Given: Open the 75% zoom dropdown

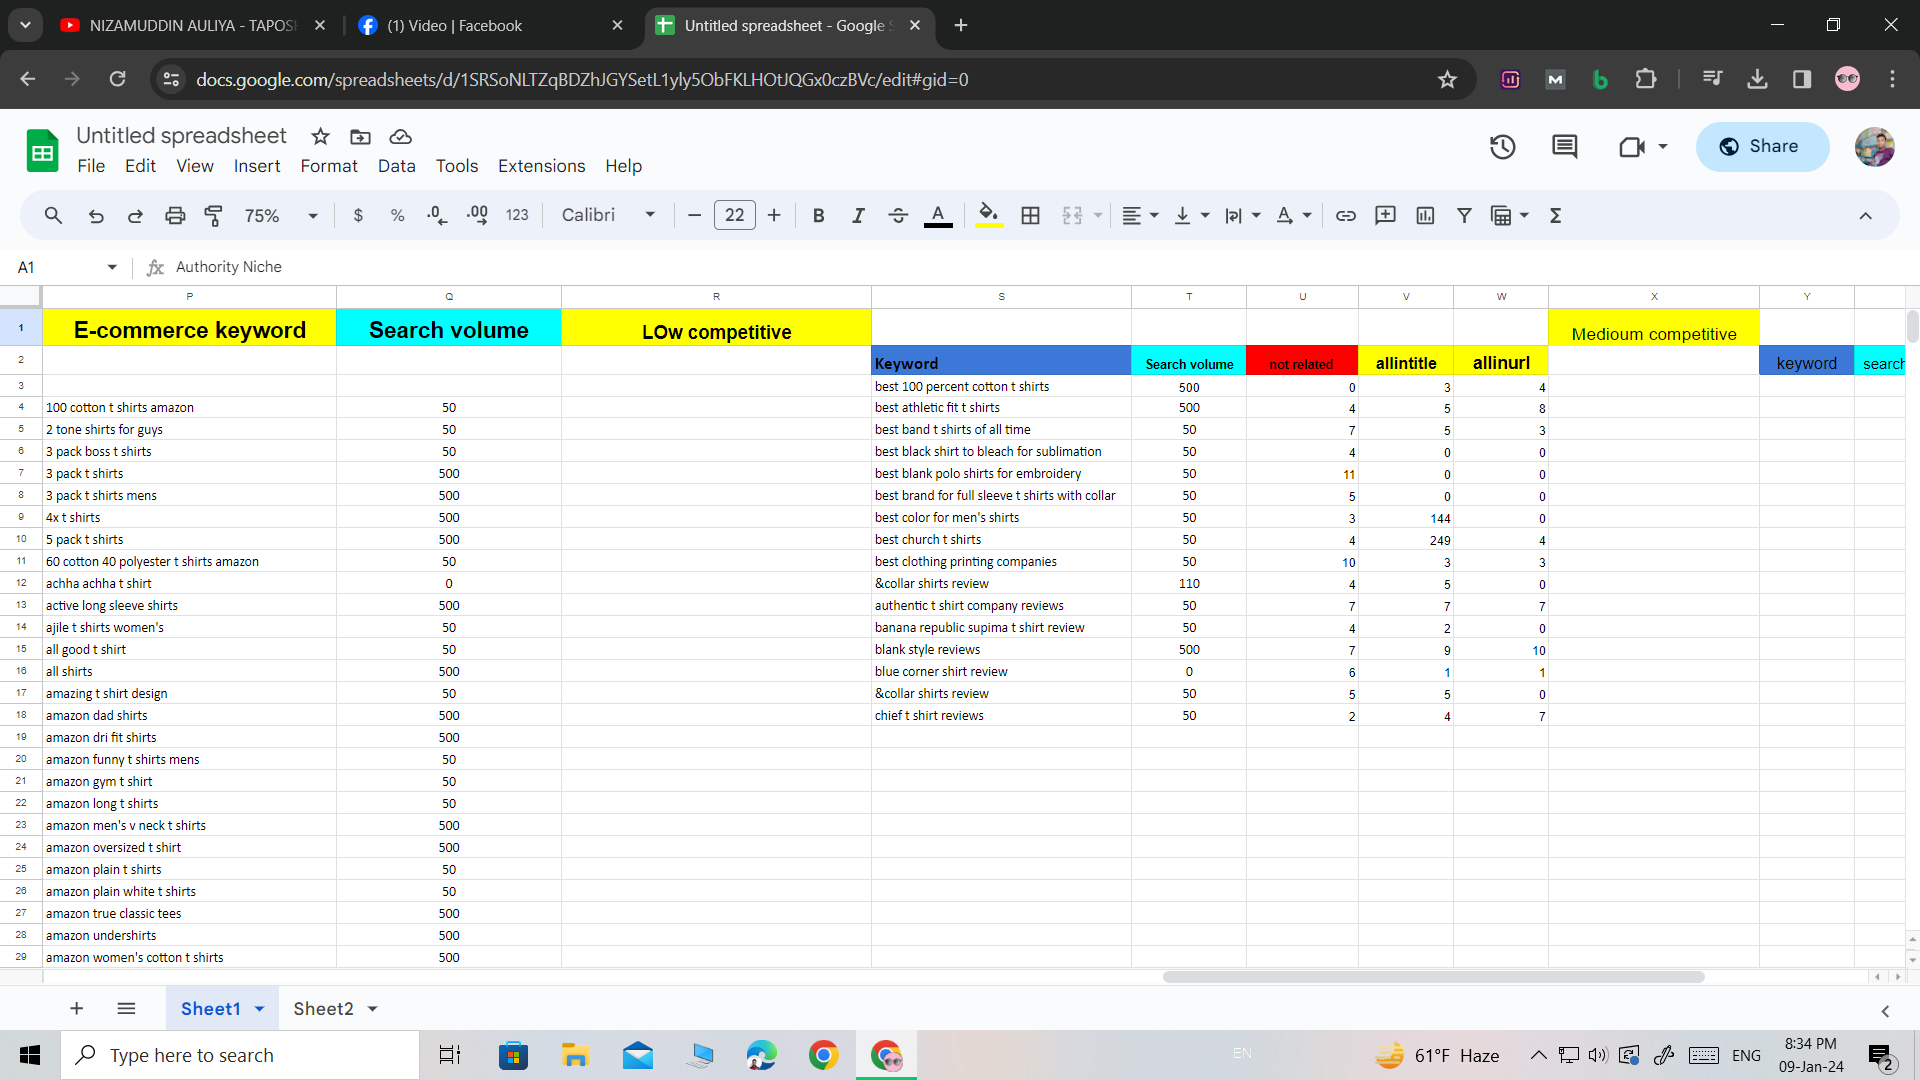Looking at the screenshot, I should click(x=280, y=215).
